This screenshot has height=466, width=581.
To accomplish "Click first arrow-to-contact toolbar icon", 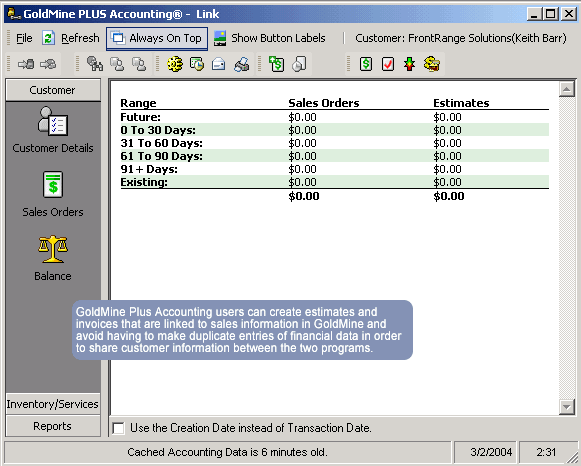I will pos(26,64).
